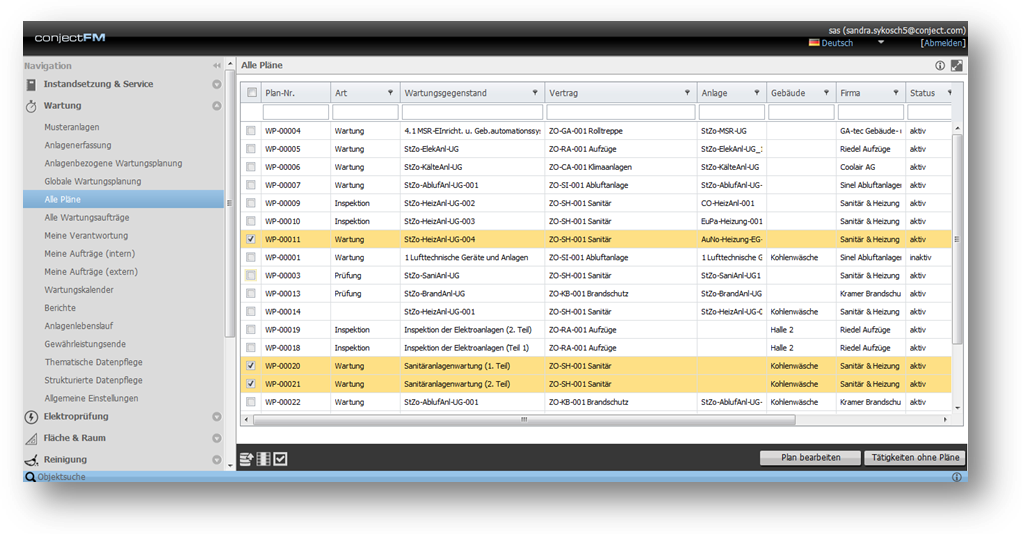
Task: Open the Firma column dropdown arrow
Action: pyautogui.click(x=896, y=93)
